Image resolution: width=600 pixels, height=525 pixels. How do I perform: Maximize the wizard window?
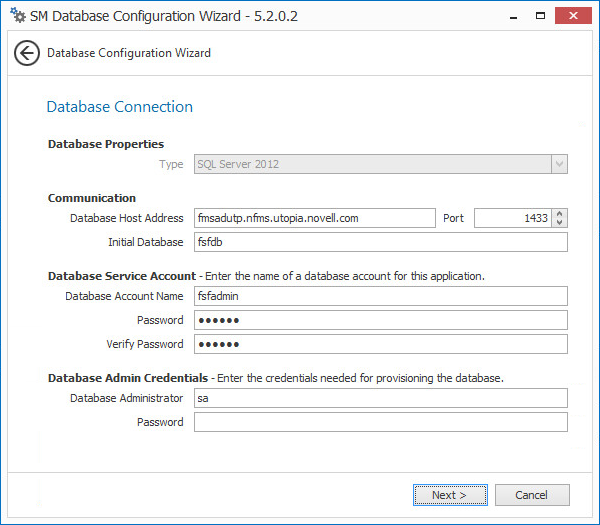coord(541,16)
